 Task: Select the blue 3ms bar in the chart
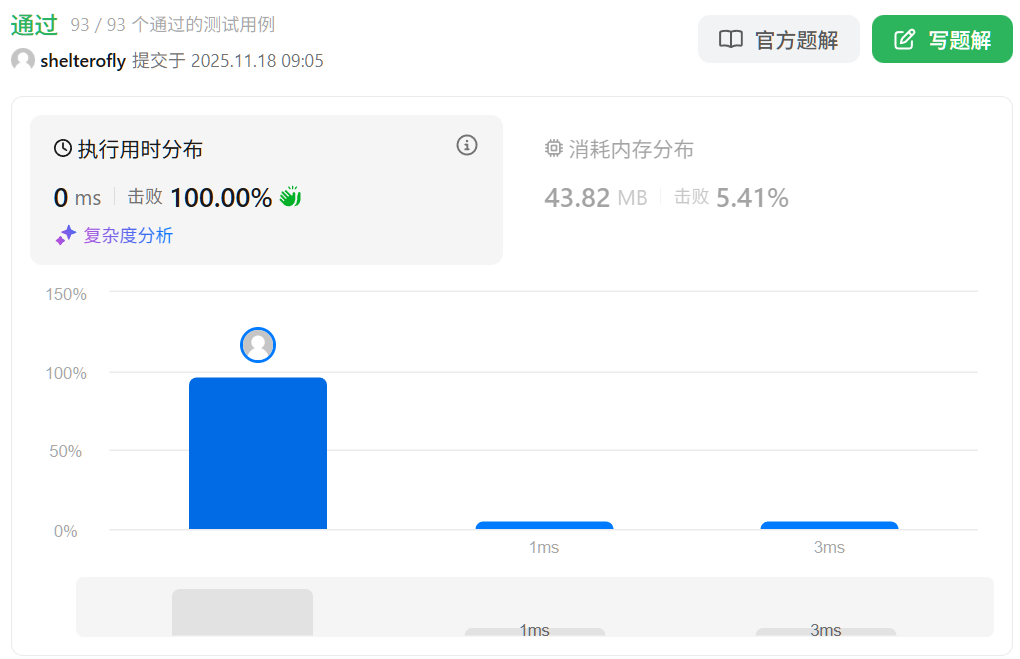pyautogui.click(x=829, y=525)
